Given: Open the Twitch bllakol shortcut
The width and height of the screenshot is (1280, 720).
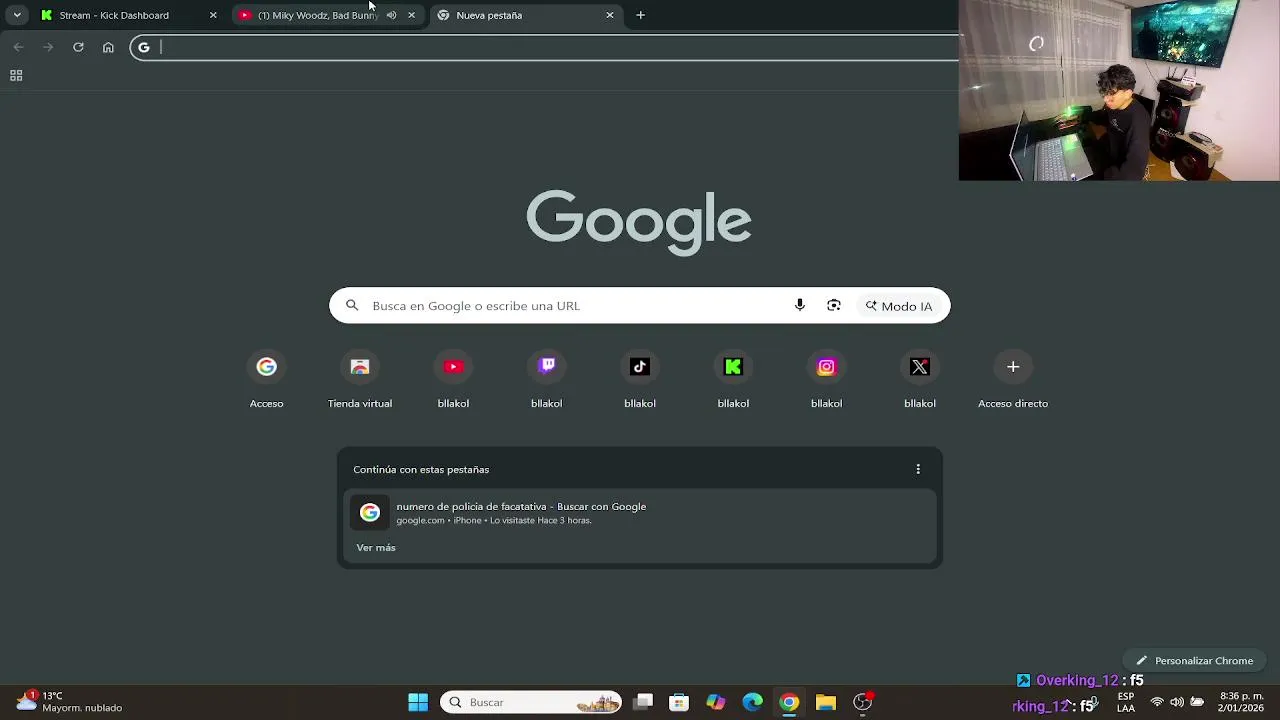Looking at the screenshot, I should tap(547, 380).
